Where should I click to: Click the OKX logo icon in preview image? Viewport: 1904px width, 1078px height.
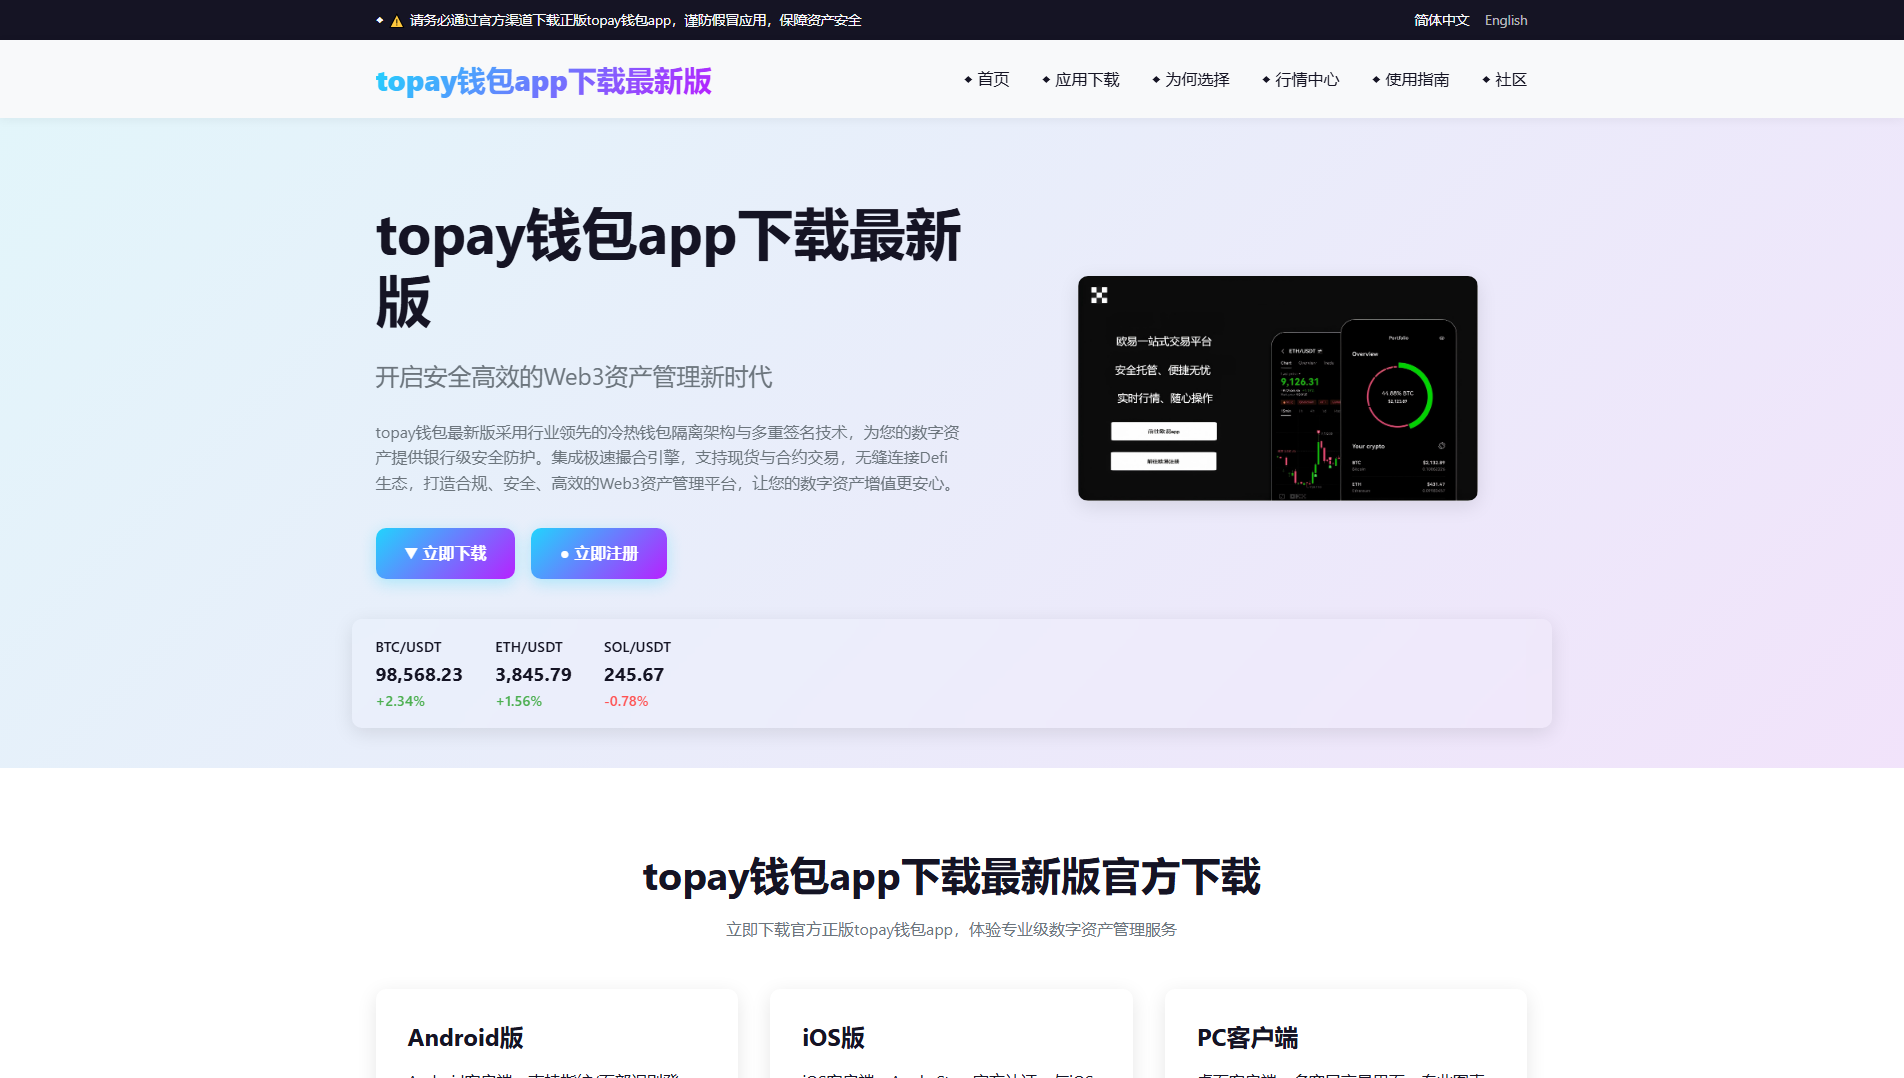[1099, 295]
